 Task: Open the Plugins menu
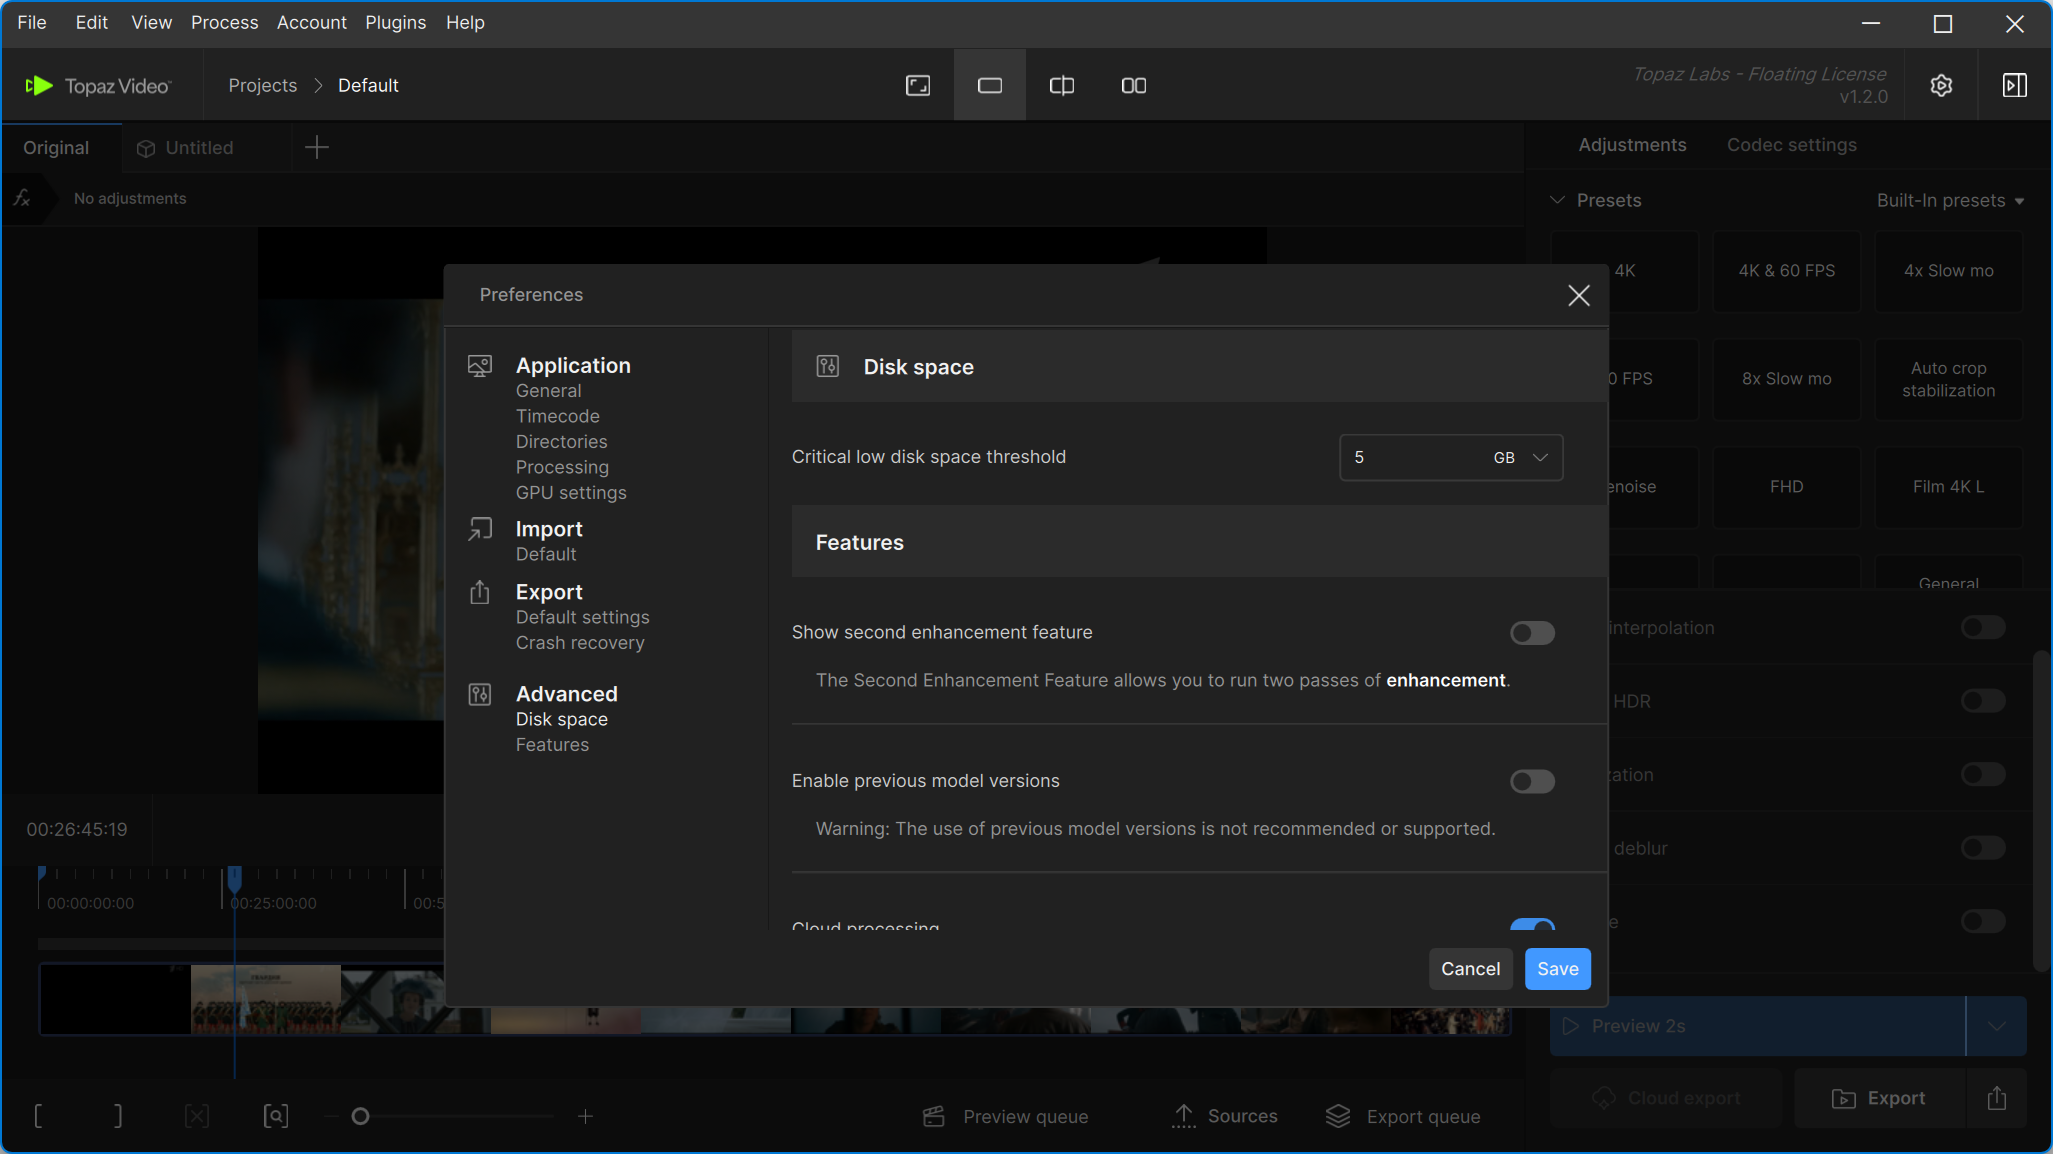click(395, 22)
